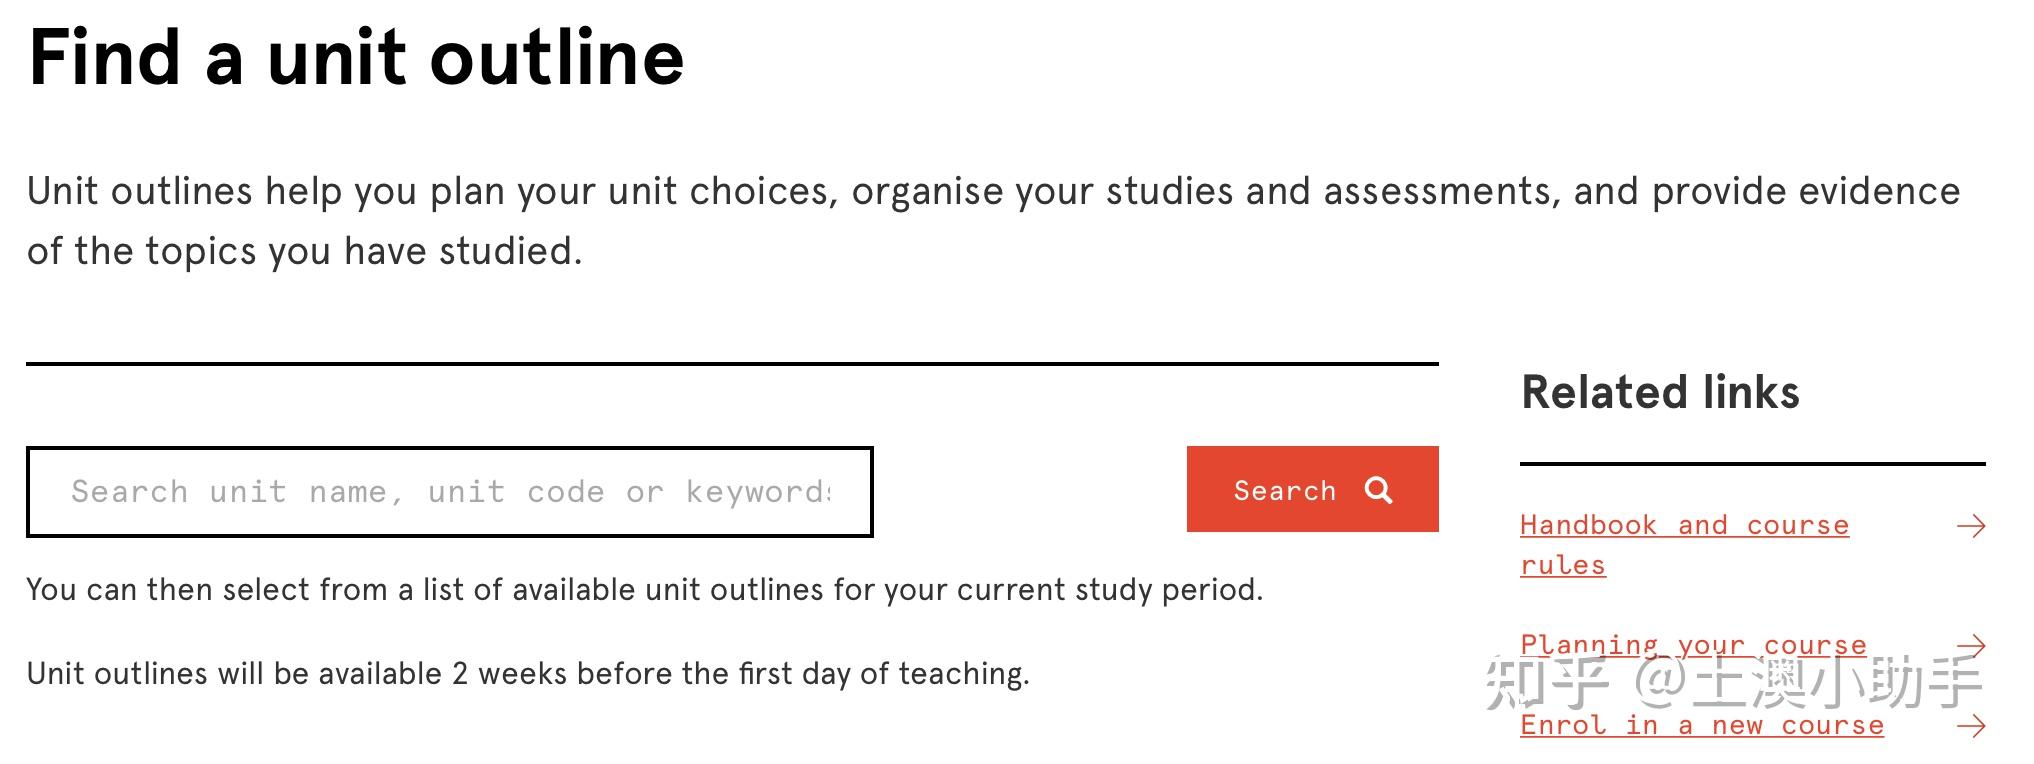The width and height of the screenshot is (2034, 764).
Task: Open the Planning your course link
Action: (x=1693, y=645)
